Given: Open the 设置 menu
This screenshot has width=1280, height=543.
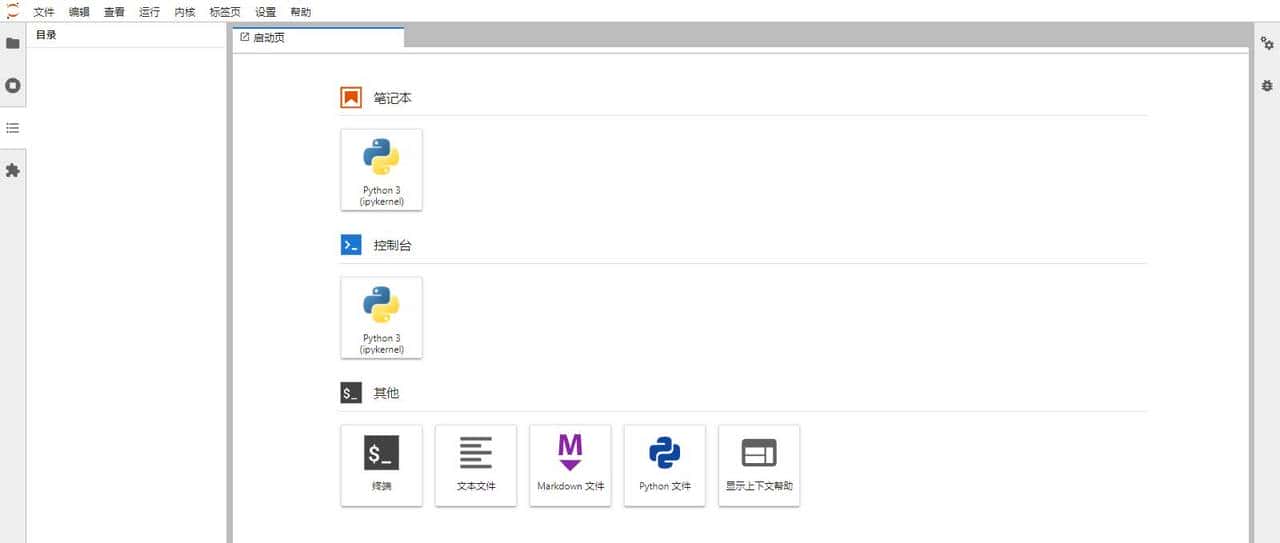Looking at the screenshot, I should (265, 12).
